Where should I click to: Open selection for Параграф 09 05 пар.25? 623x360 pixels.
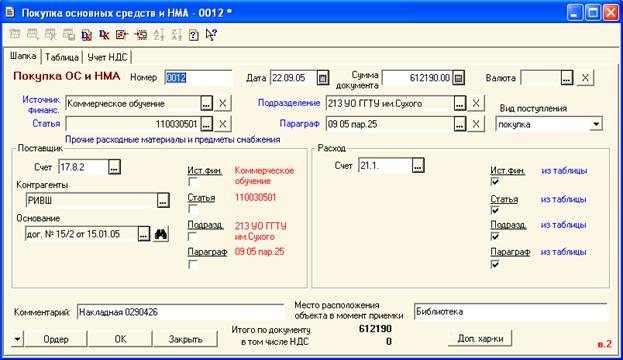460,124
